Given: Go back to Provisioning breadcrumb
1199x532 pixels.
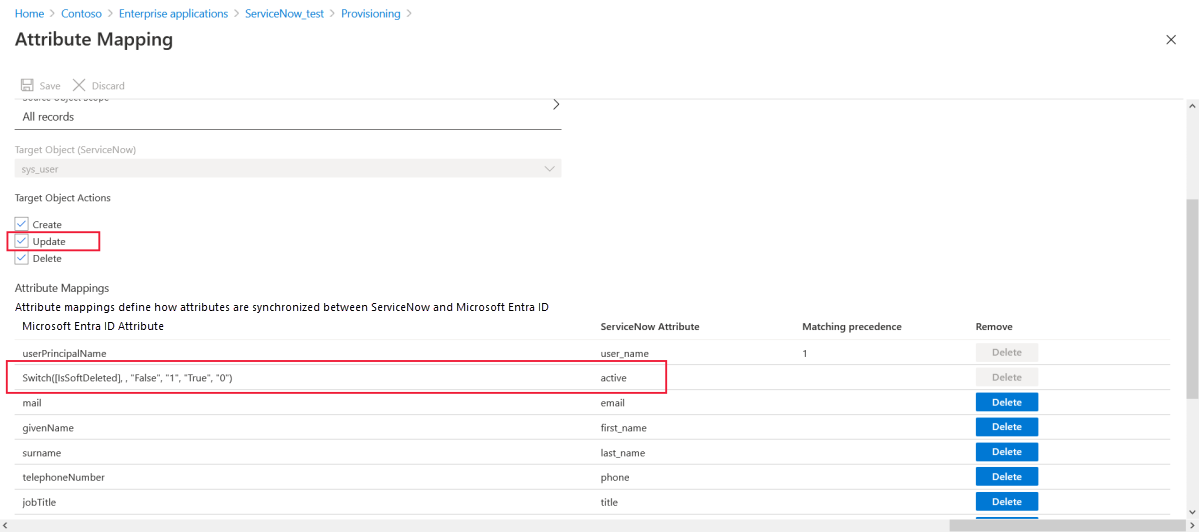Looking at the screenshot, I should [370, 14].
